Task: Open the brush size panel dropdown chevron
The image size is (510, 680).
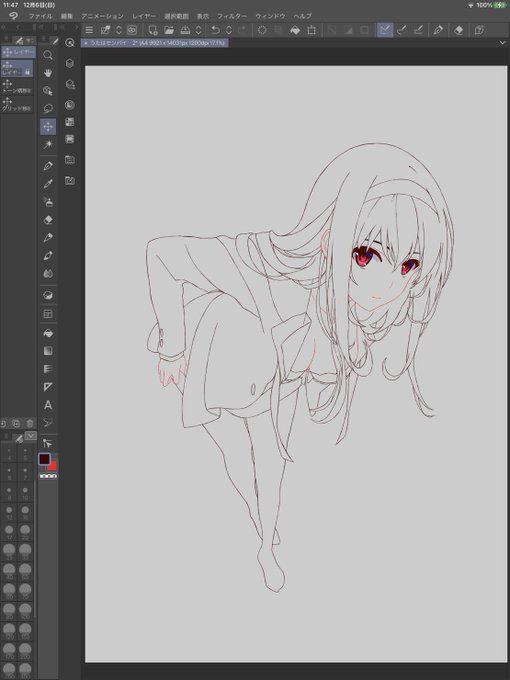Action: click(31, 436)
